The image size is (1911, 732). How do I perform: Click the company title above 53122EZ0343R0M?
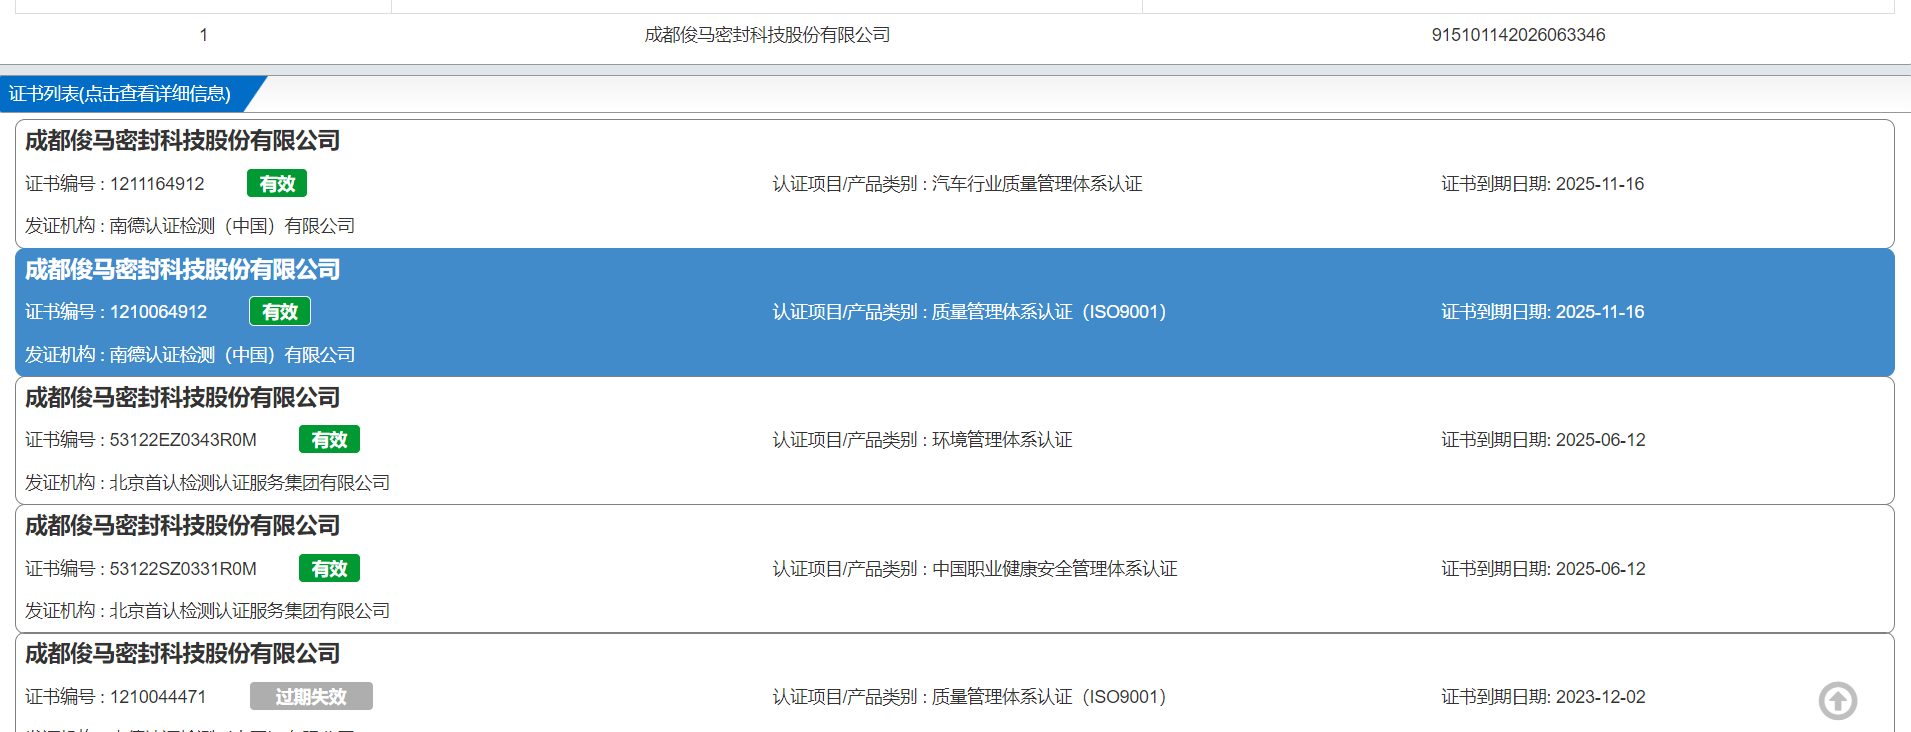point(182,398)
